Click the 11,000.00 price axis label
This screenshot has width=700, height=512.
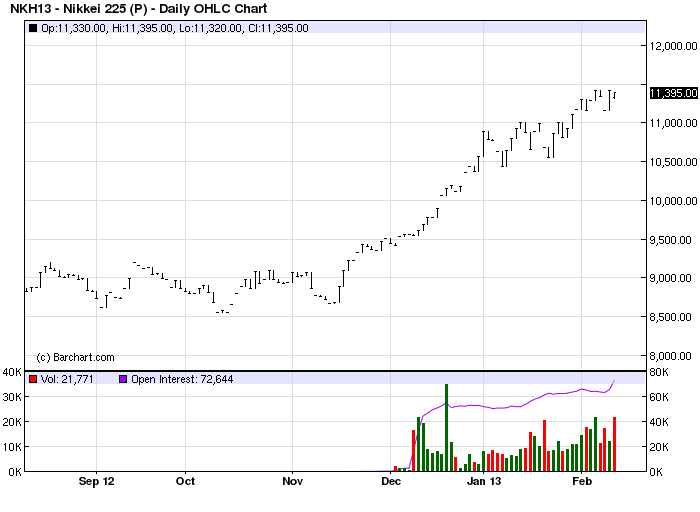[x=674, y=123]
